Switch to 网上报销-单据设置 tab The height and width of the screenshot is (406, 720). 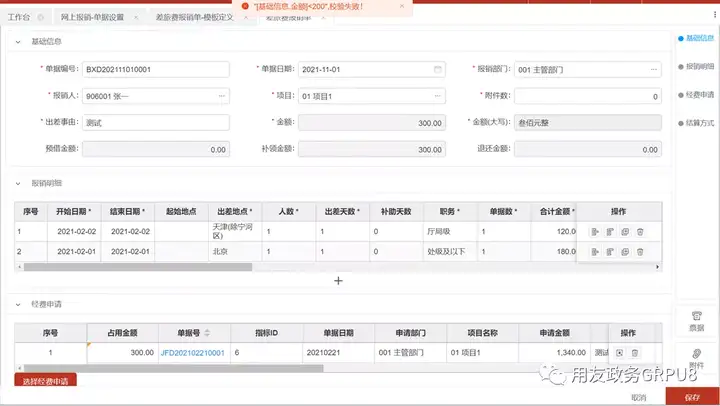pyautogui.click(x=92, y=17)
